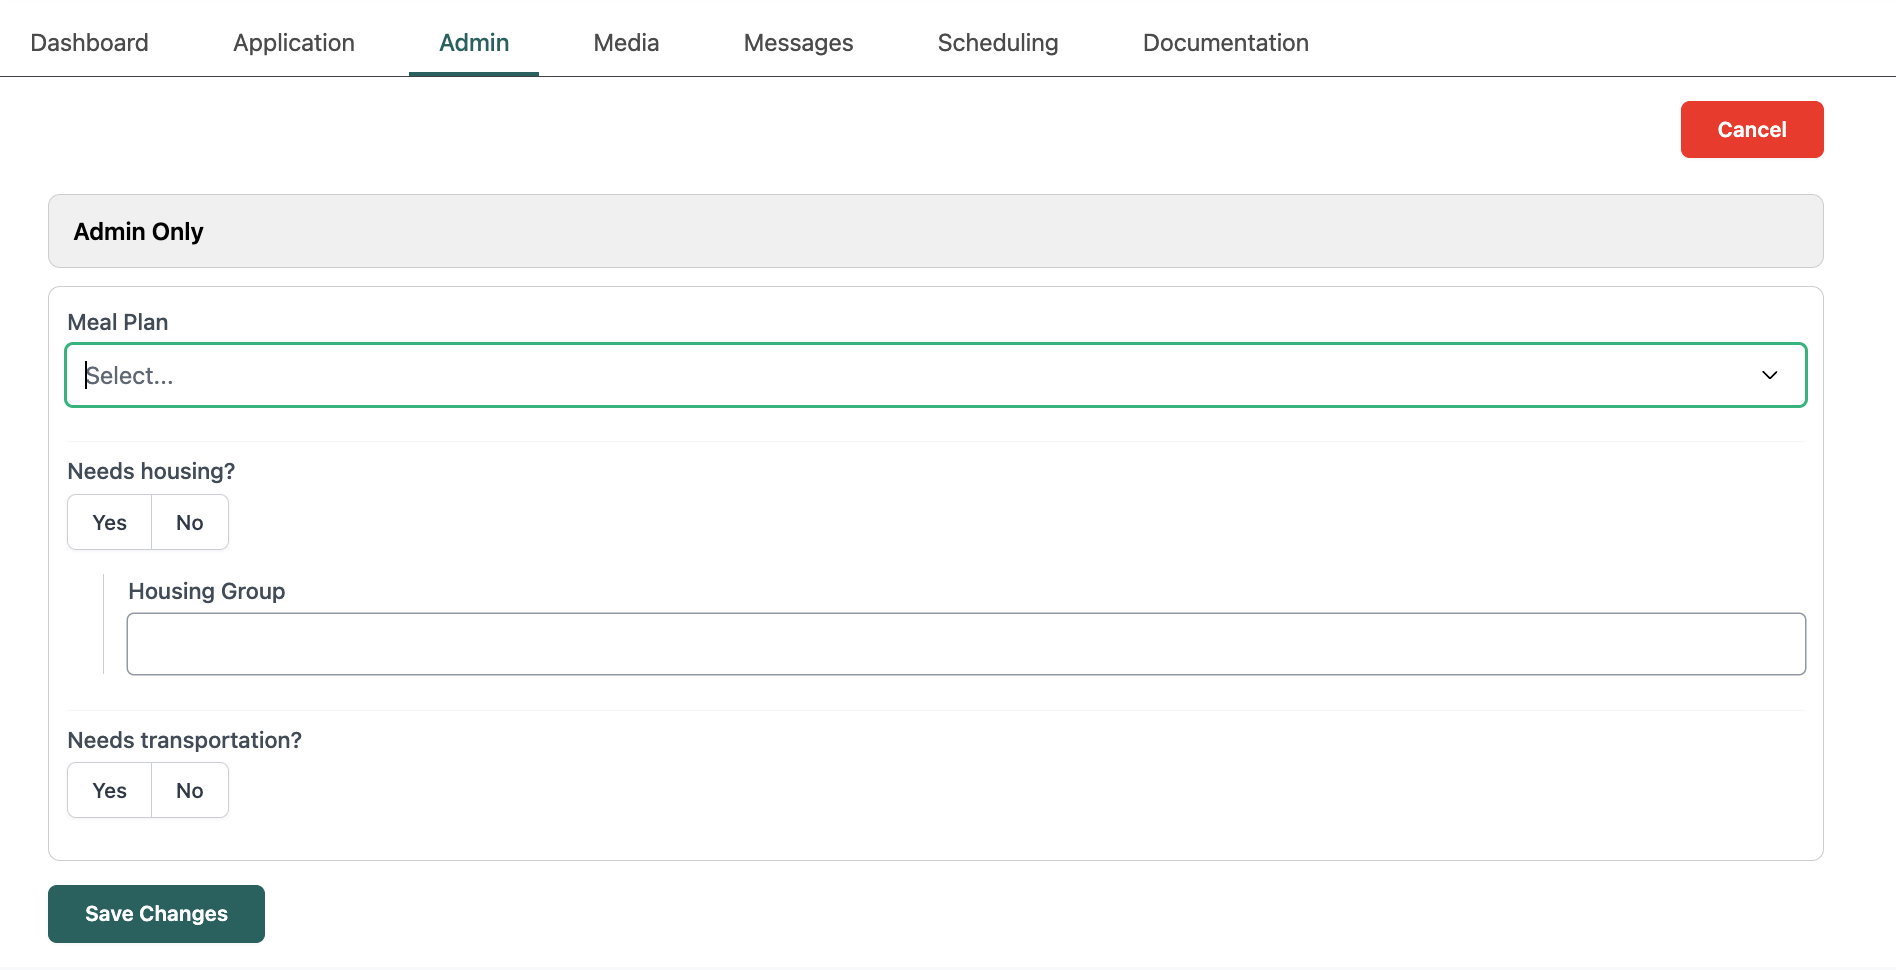Choose Yes for Needs housing
Image resolution: width=1896 pixels, height=970 pixels.
109,522
